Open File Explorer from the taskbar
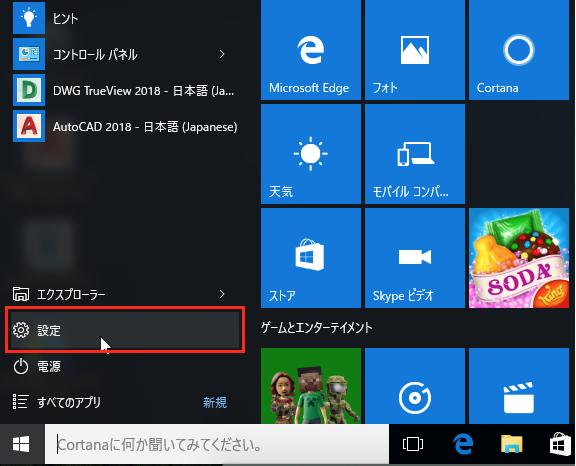This screenshot has width=576, height=466. coord(512,444)
